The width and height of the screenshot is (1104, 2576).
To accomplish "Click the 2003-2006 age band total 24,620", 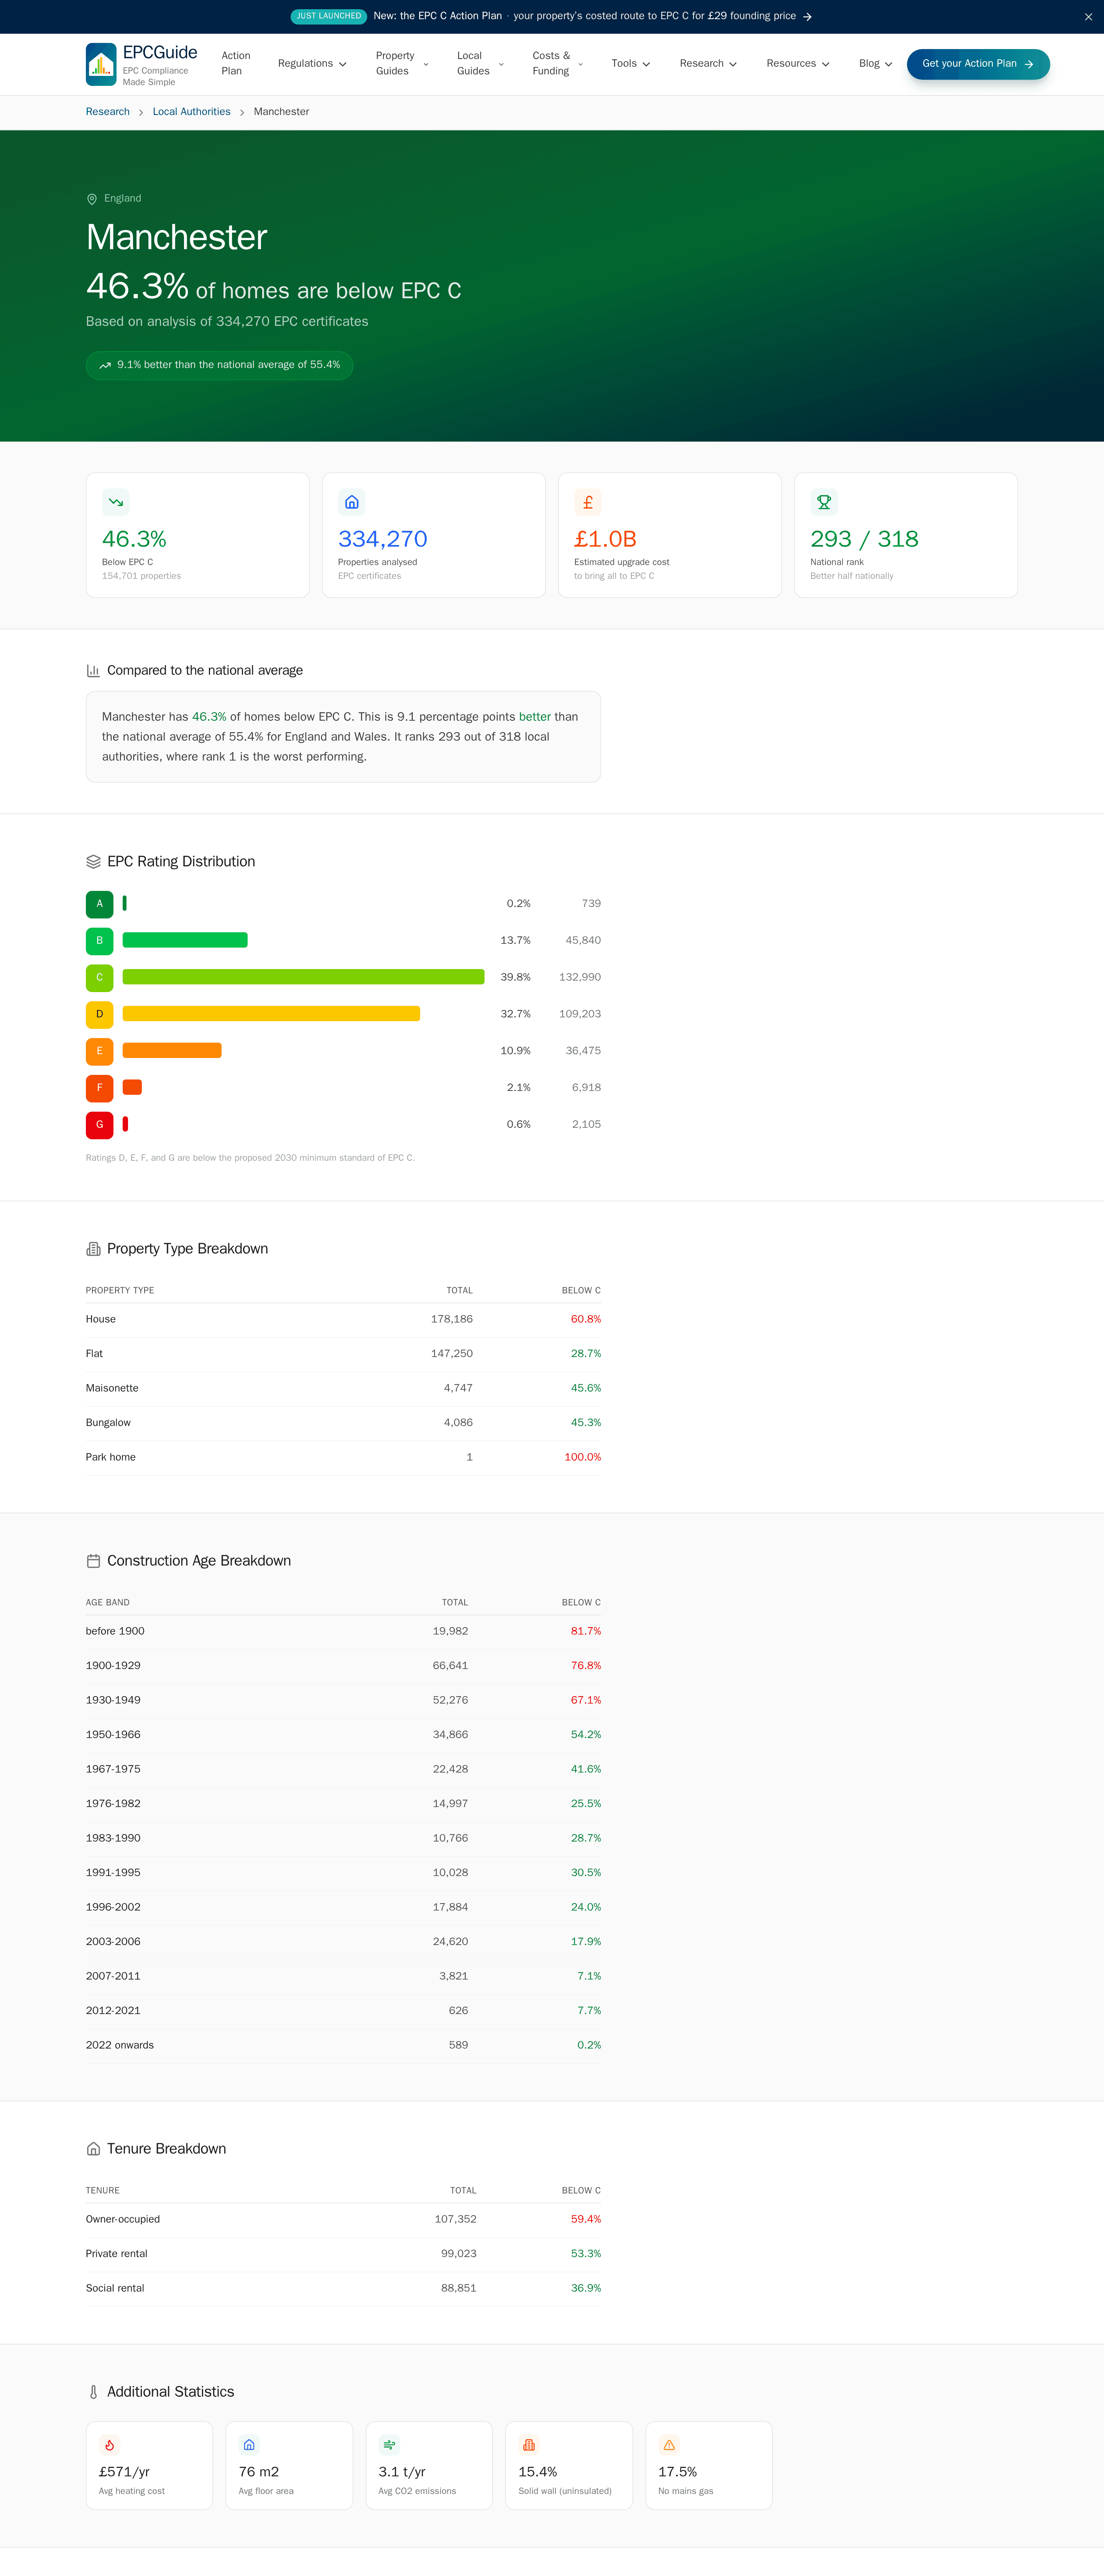I will 450,1942.
